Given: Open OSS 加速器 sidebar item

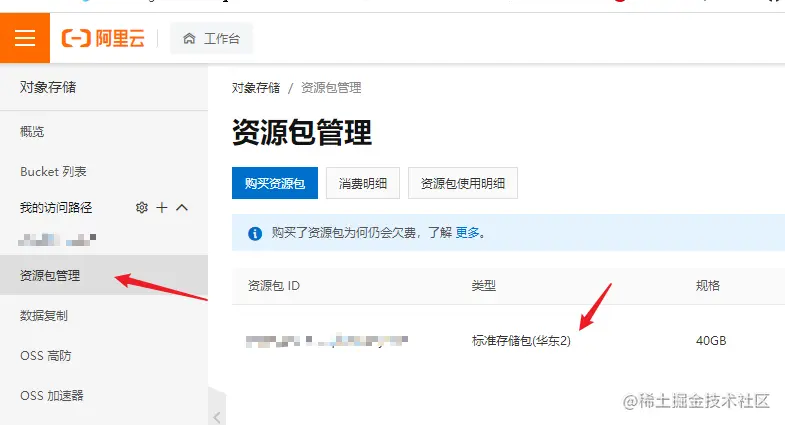Looking at the screenshot, I should pos(52,395).
